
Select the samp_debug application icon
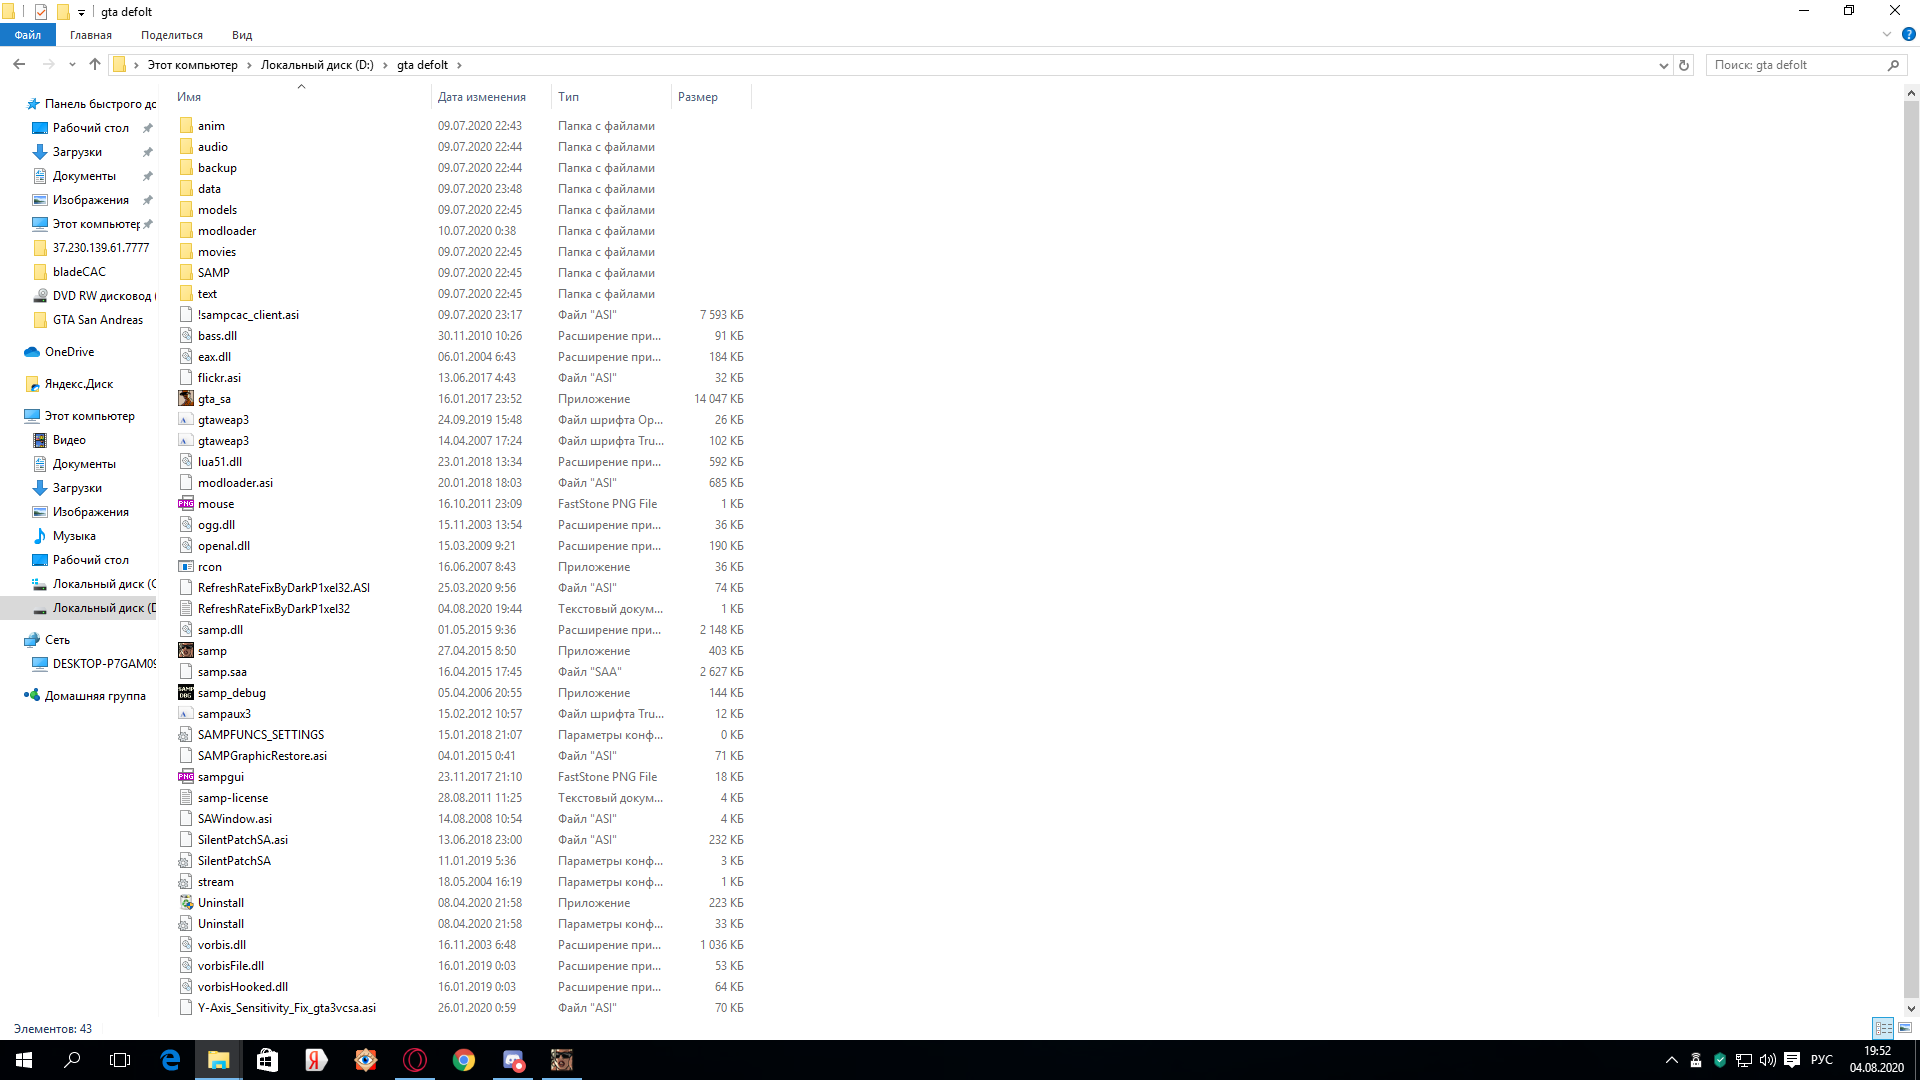pos(186,693)
